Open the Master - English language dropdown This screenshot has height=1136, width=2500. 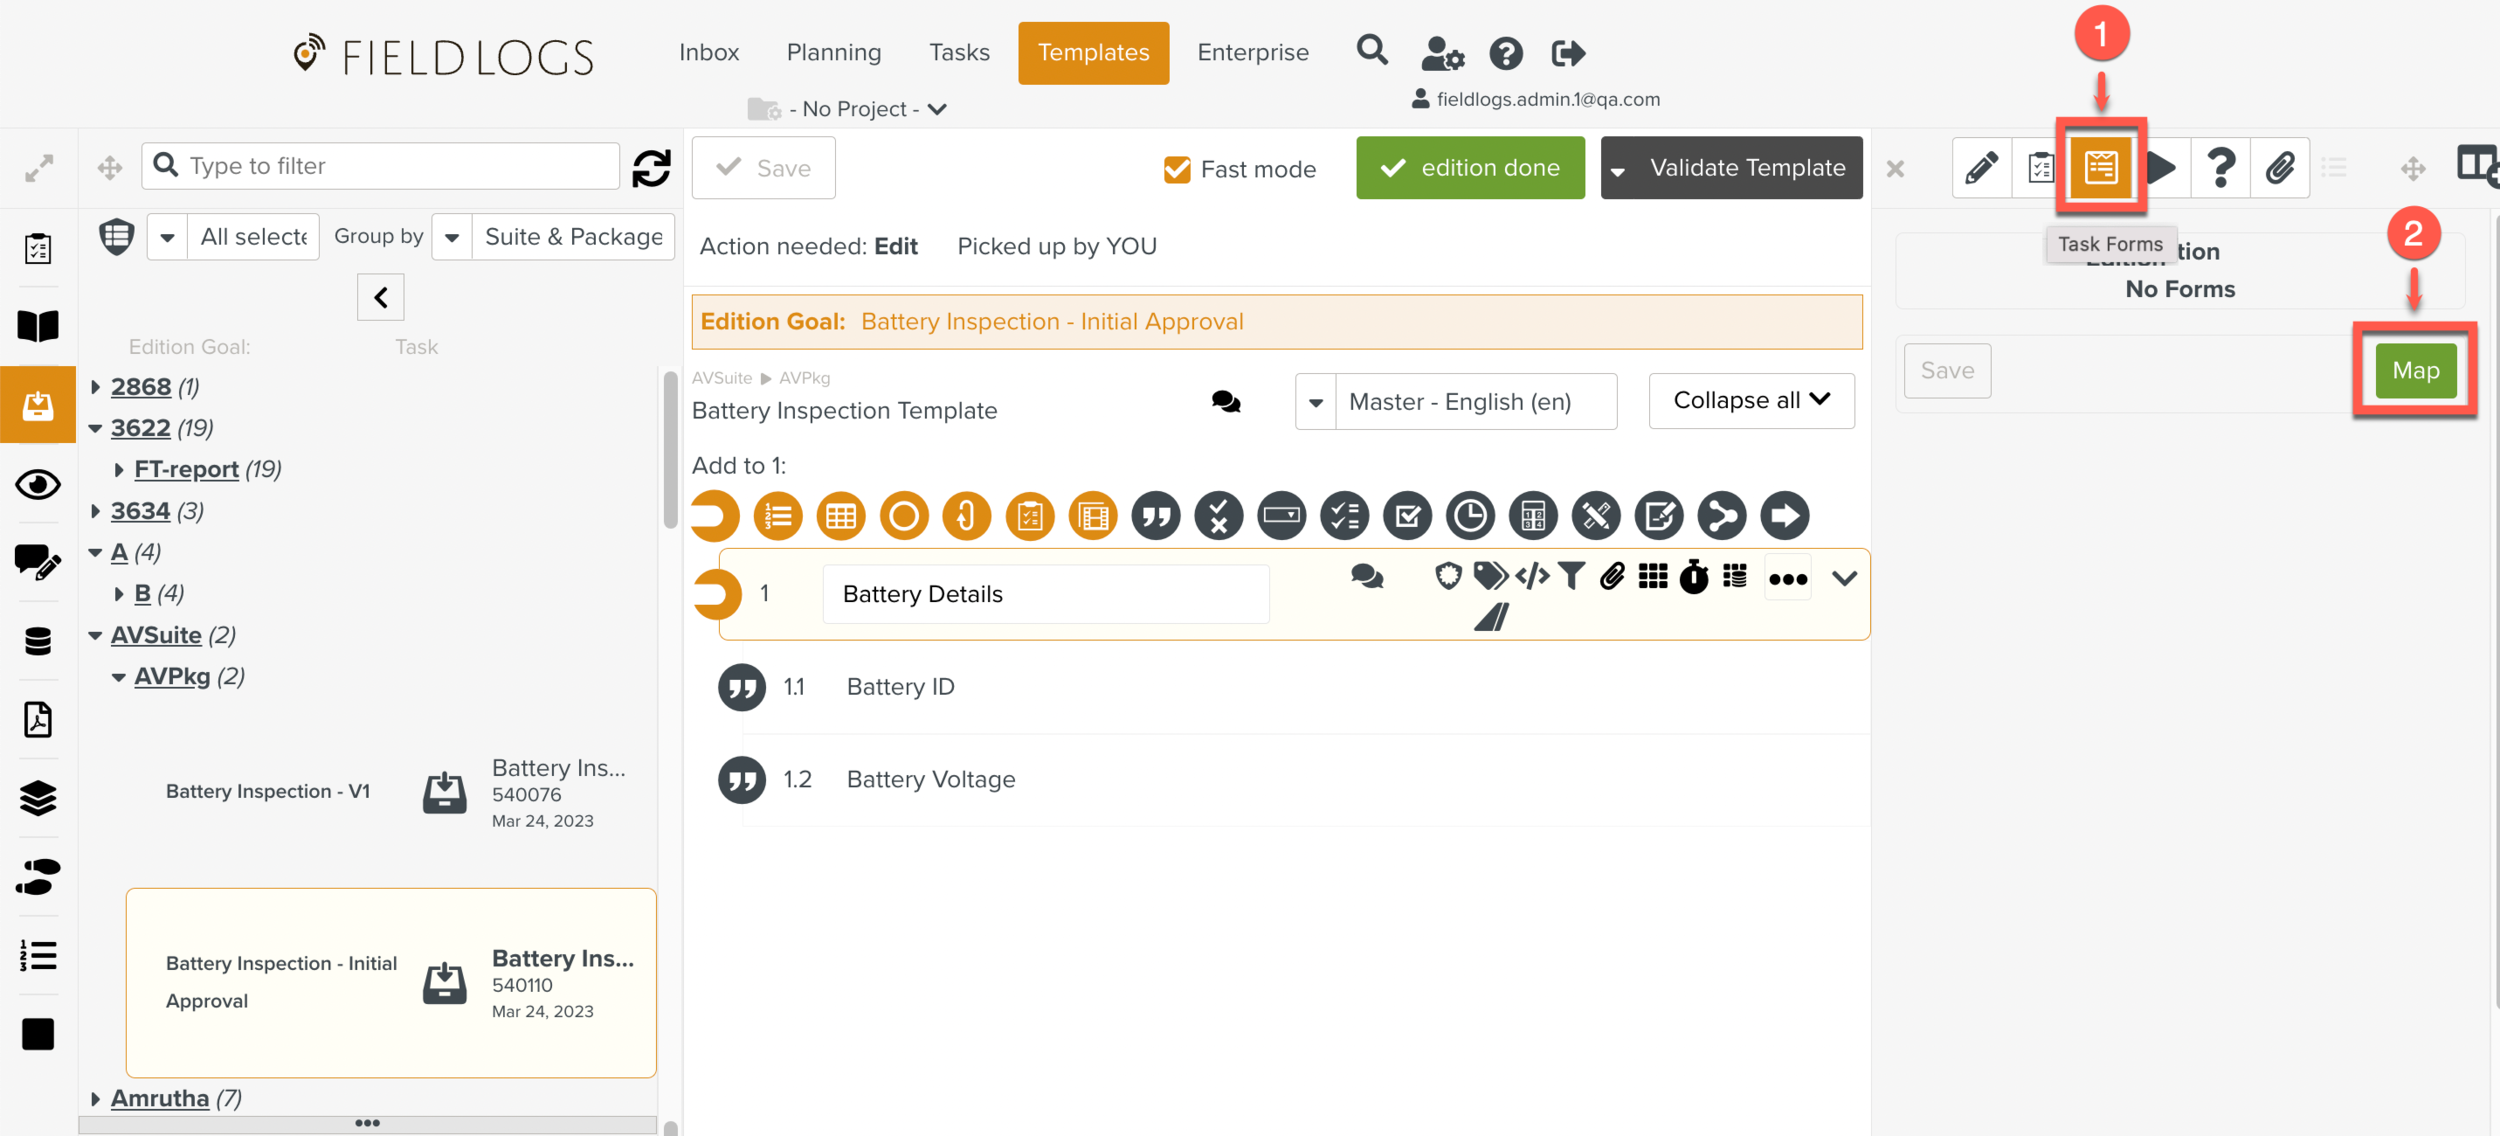[1456, 402]
